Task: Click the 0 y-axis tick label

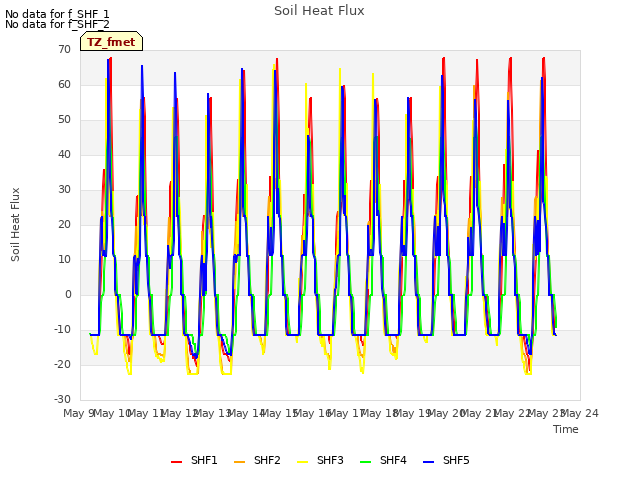Action: pyautogui.click(x=68, y=295)
